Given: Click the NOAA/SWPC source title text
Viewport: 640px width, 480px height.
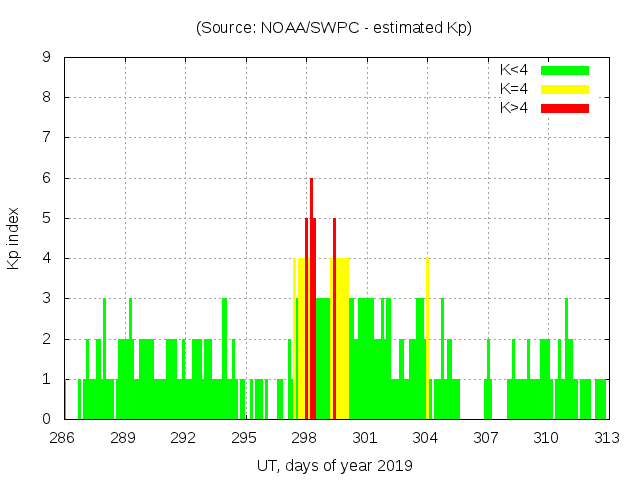Looking at the screenshot, I should (334, 28).
